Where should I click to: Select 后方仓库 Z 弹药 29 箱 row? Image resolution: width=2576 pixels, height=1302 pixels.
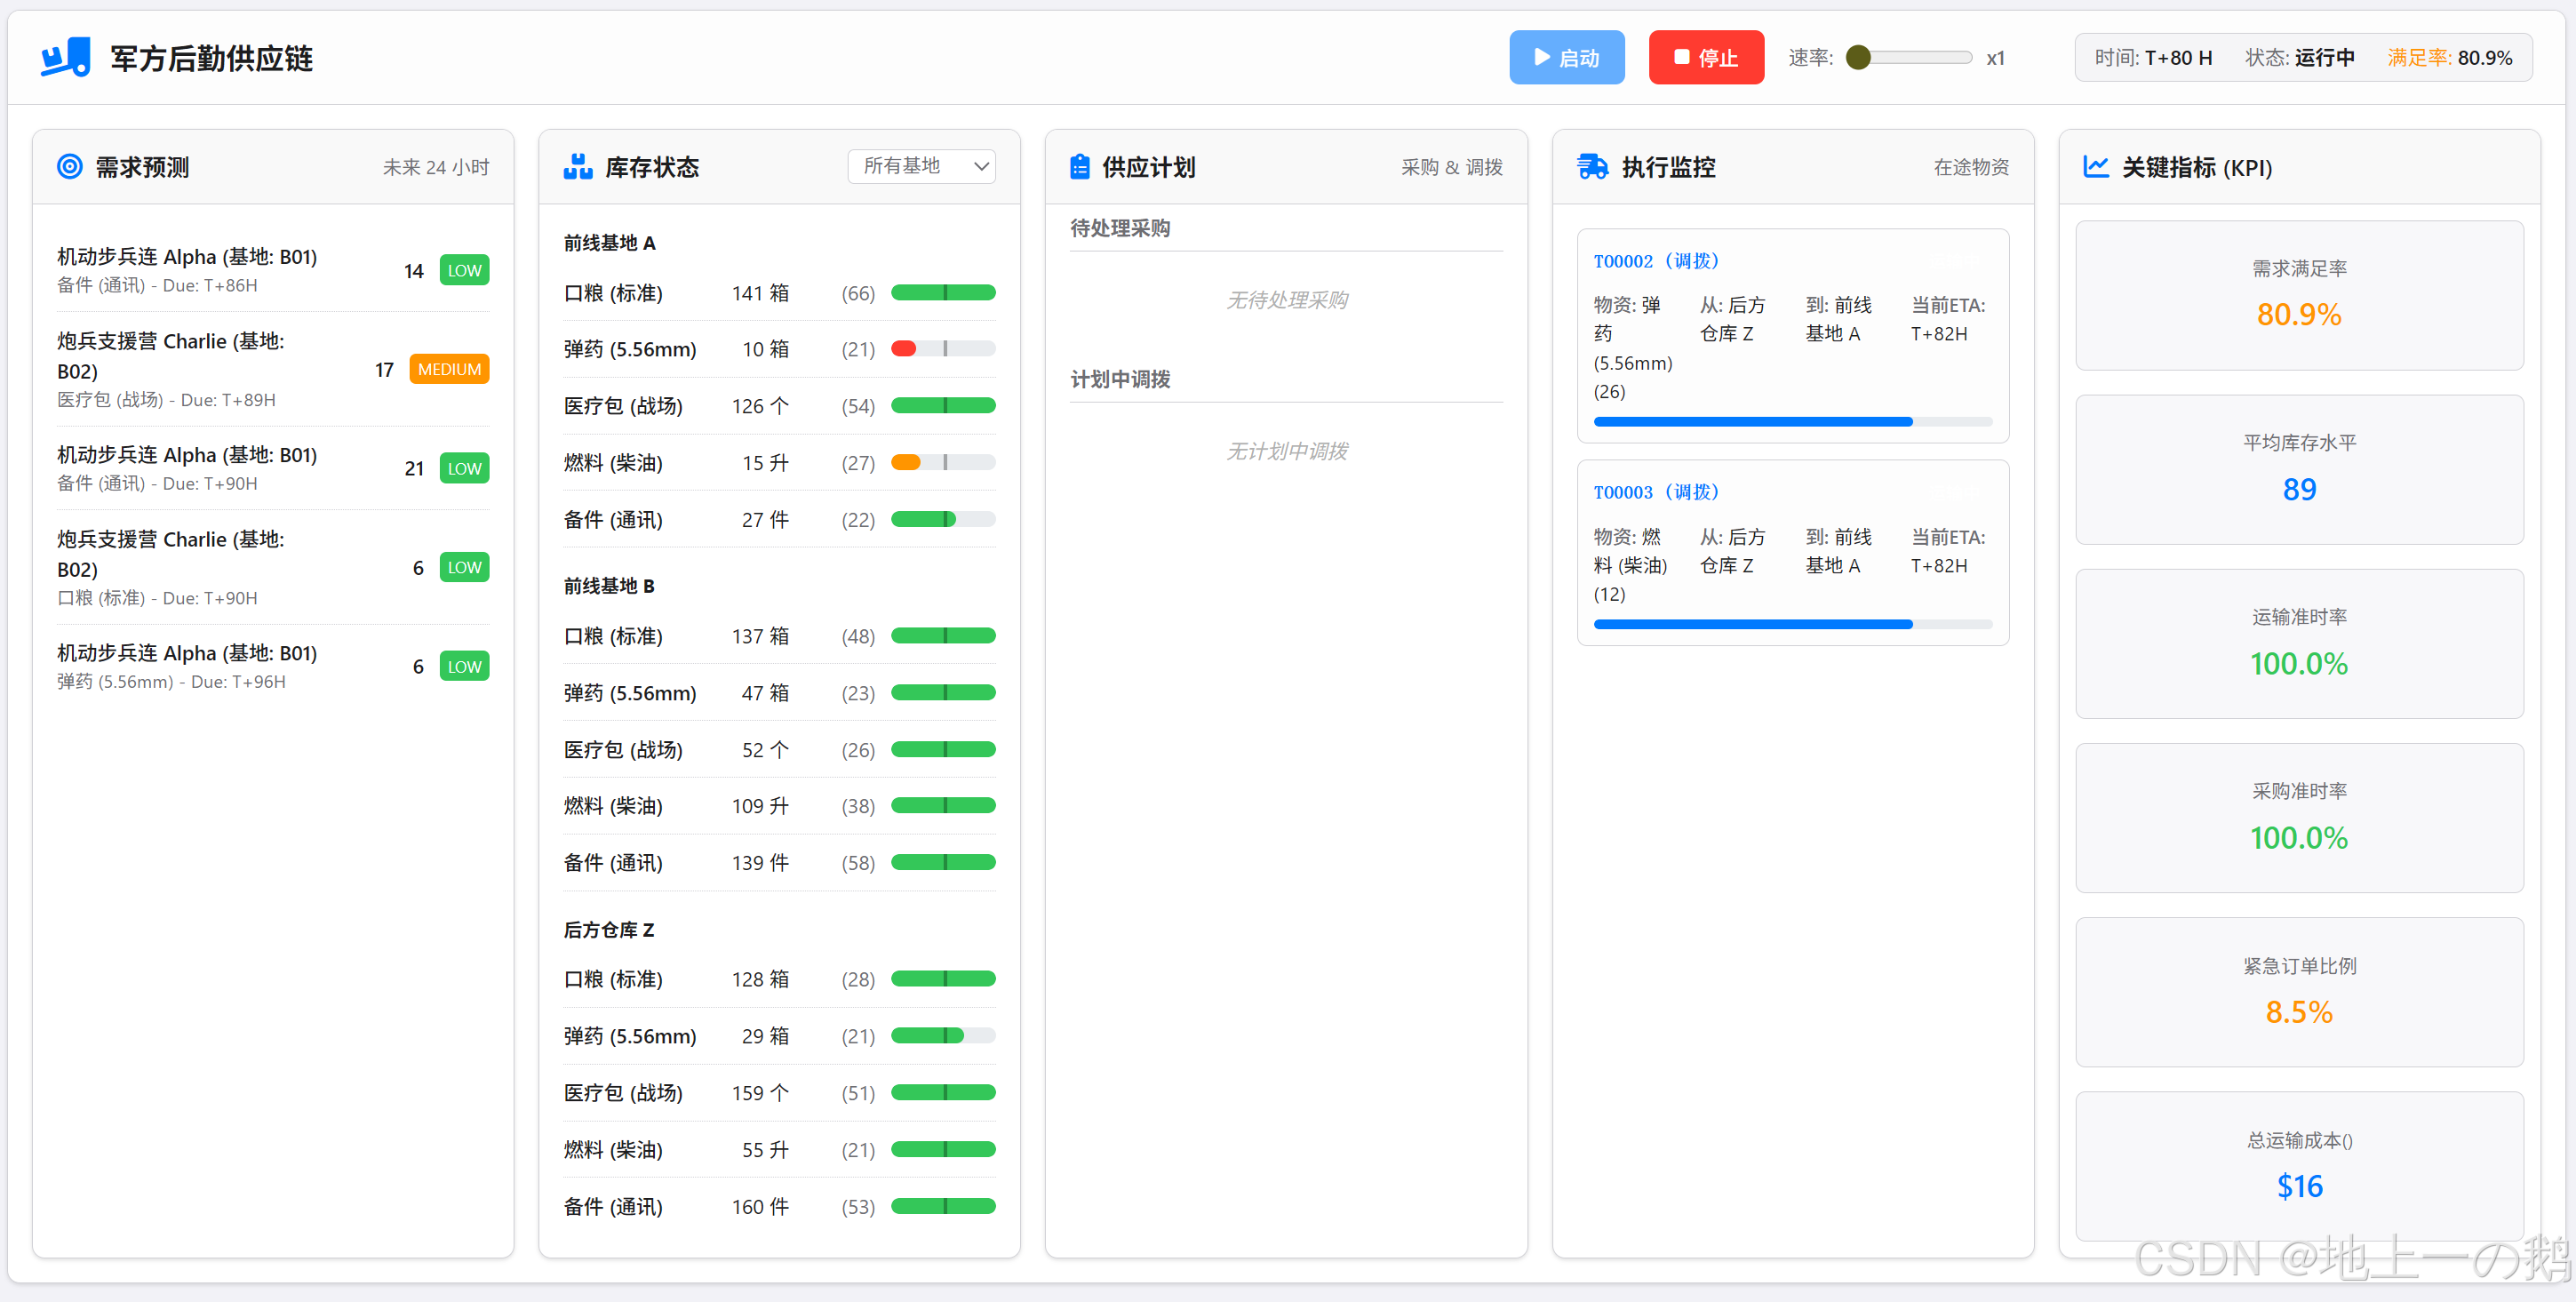(x=779, y=1036)
